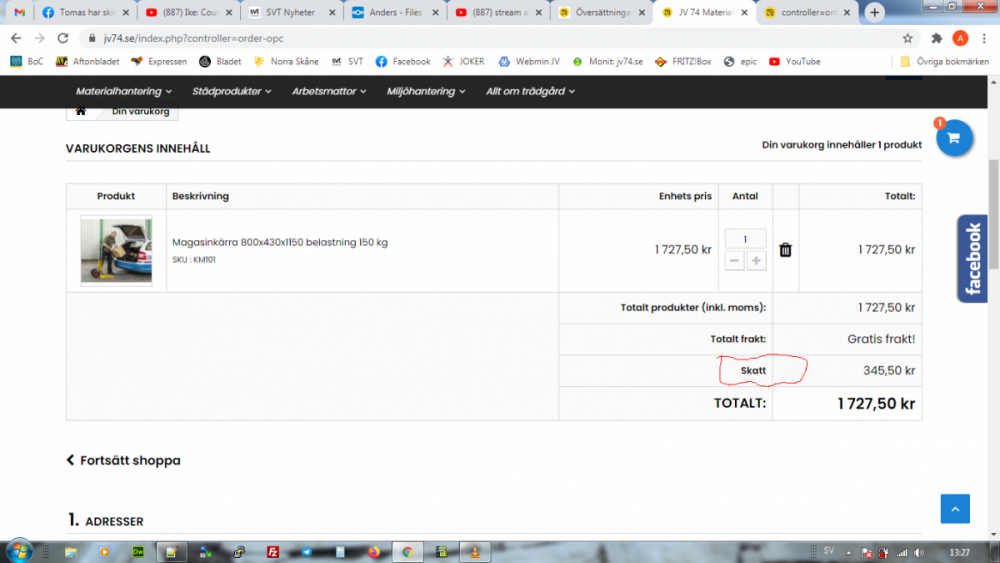Click the shopping cart icon button

[x=953, y=138]
